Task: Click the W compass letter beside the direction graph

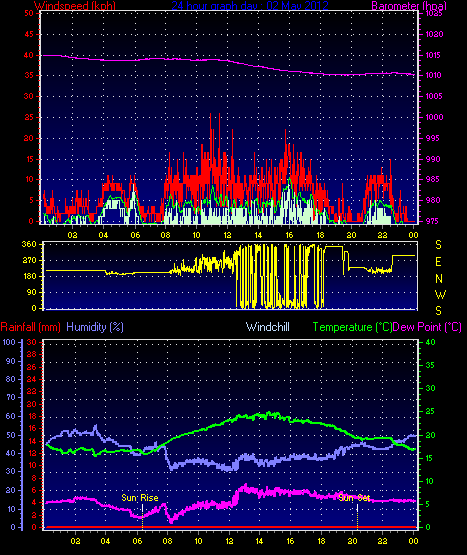Action: click(440, 294)
